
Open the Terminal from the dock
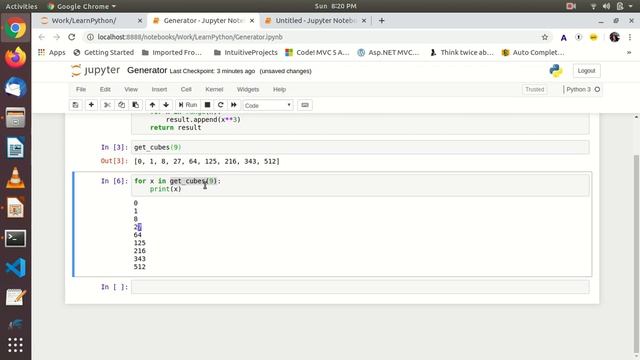click(x=16, y=238)
